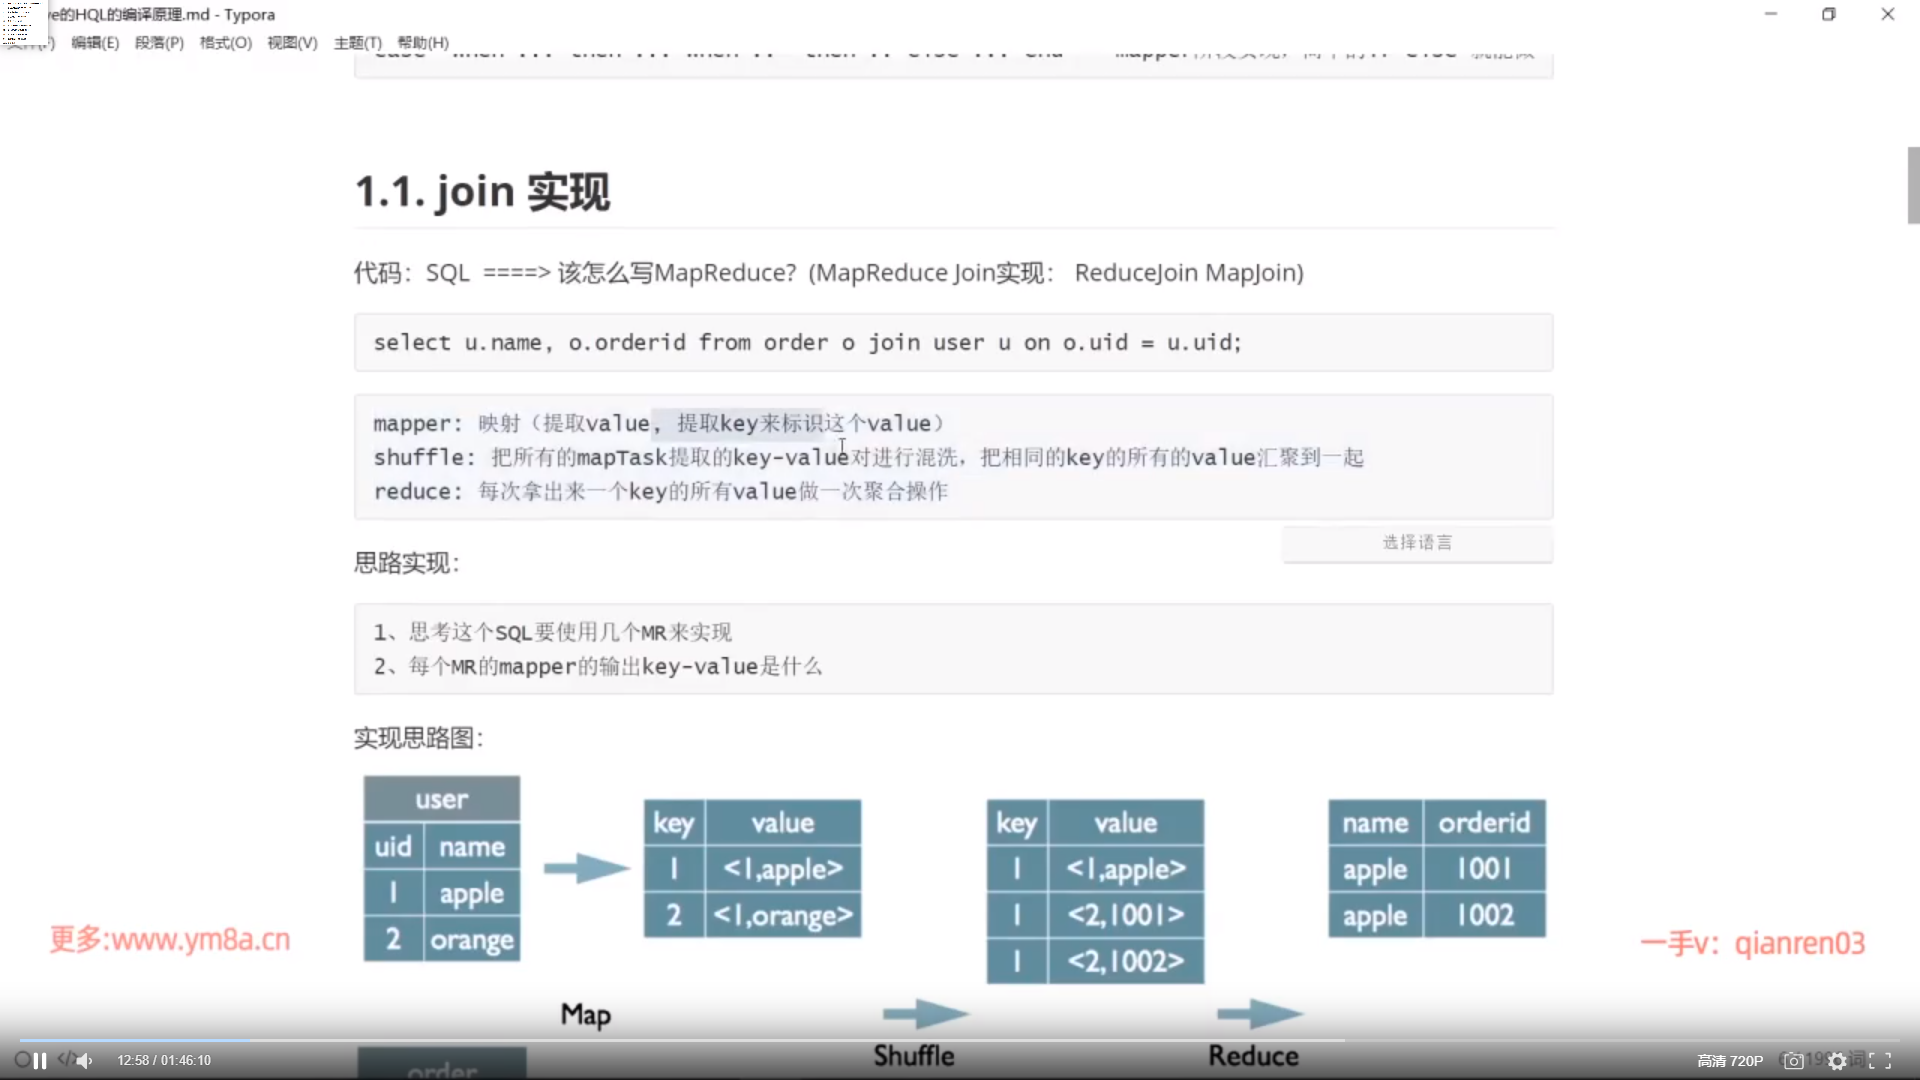Toggle source code mode icon
1920x1080 pixels.
pos(66,1058)
